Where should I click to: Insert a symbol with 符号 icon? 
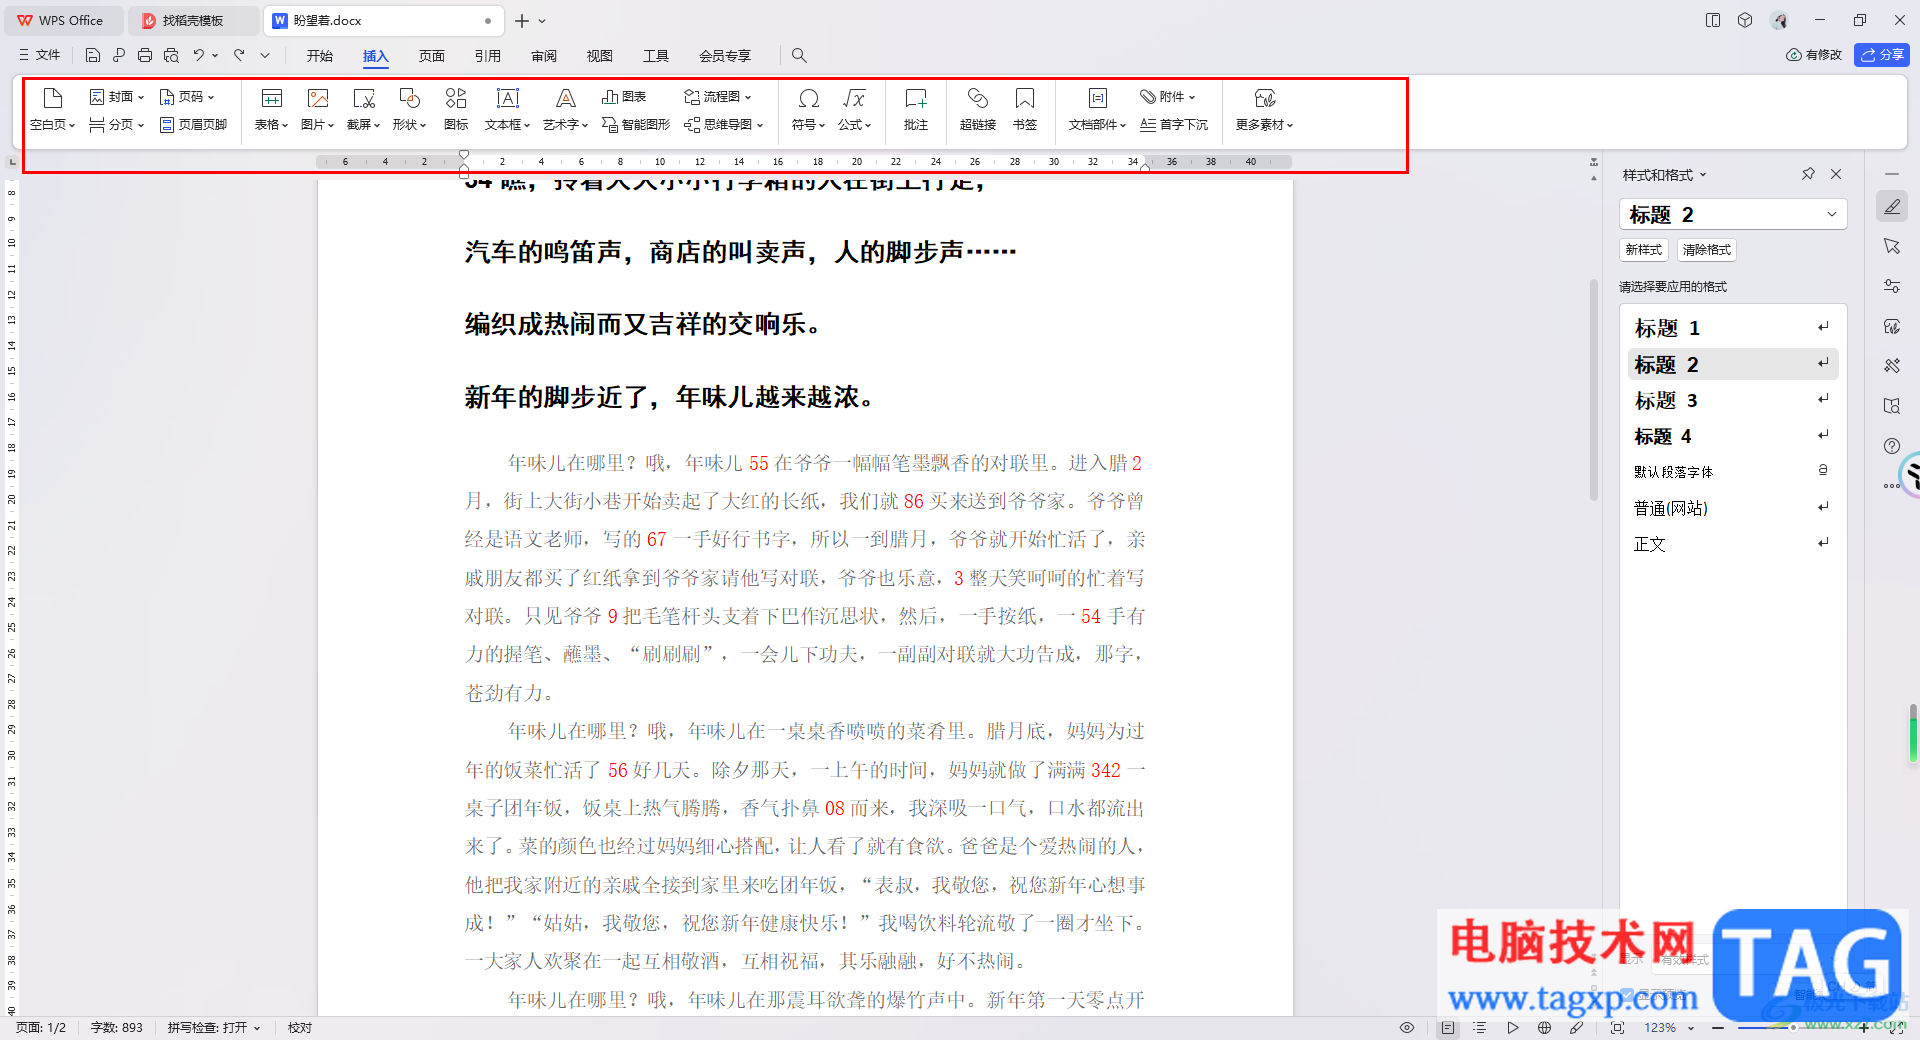(809, 98)
